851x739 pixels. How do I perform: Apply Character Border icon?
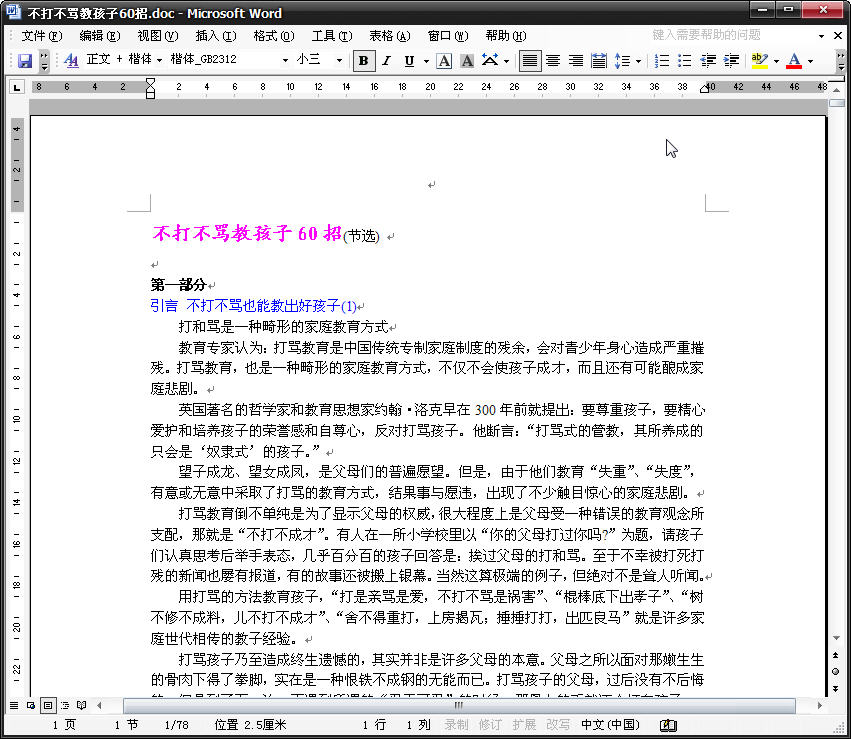pyautogui.click(x=444, y=60)
